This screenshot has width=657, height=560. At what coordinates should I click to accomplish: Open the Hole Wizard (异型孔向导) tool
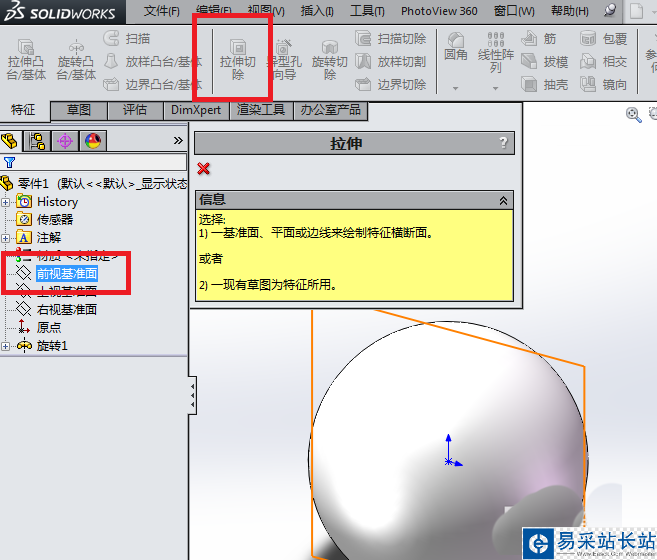pyautogui.click(x=286, y=60)
